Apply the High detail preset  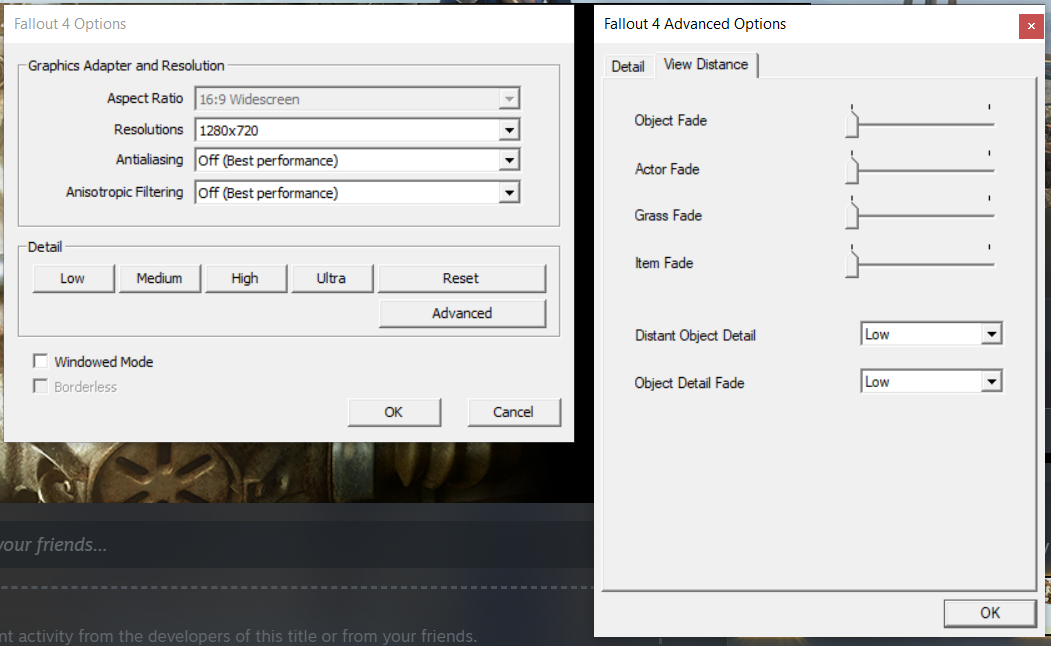click(x=245, y=278)
